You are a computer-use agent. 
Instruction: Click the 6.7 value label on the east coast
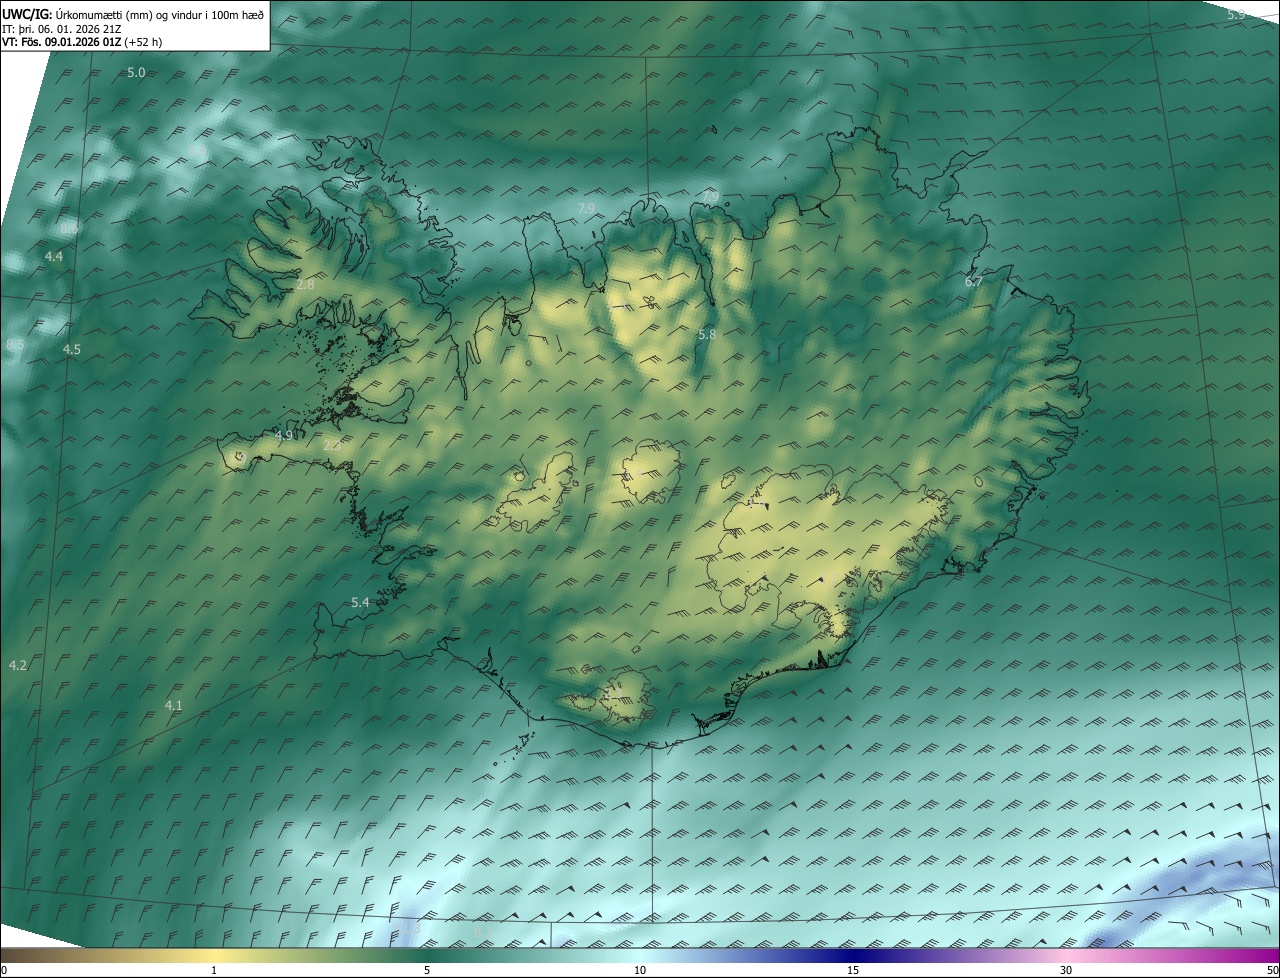point(974,282)
